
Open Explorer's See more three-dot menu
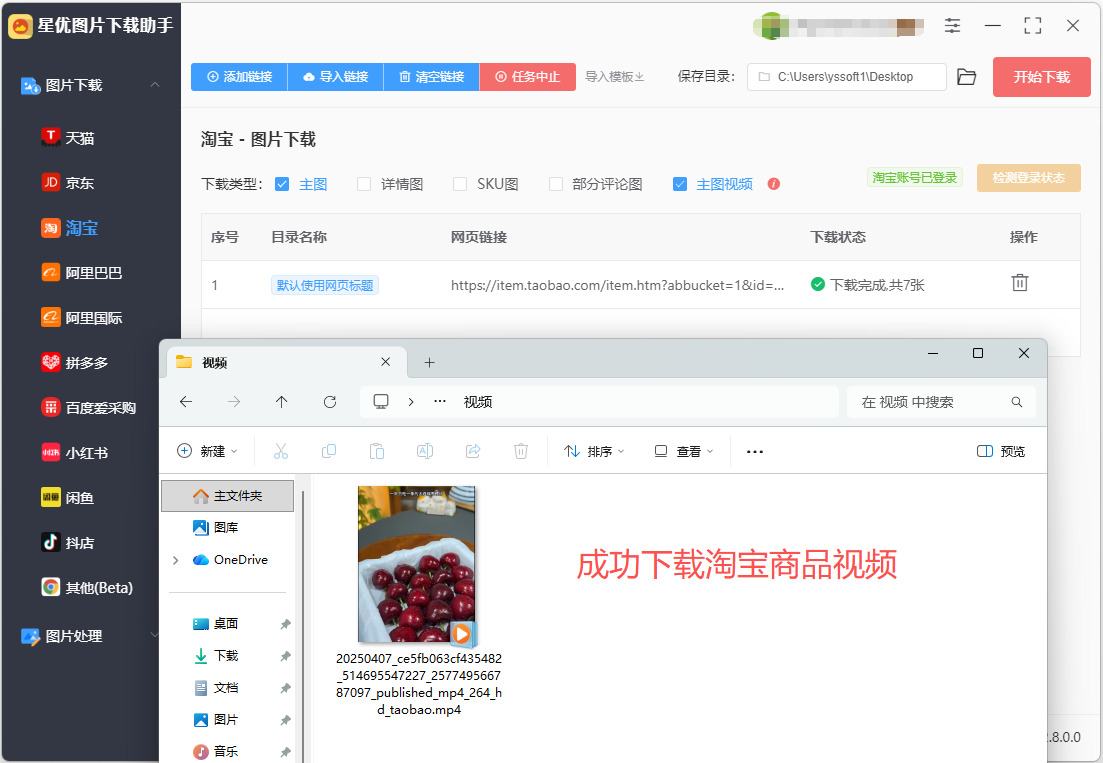755,451
